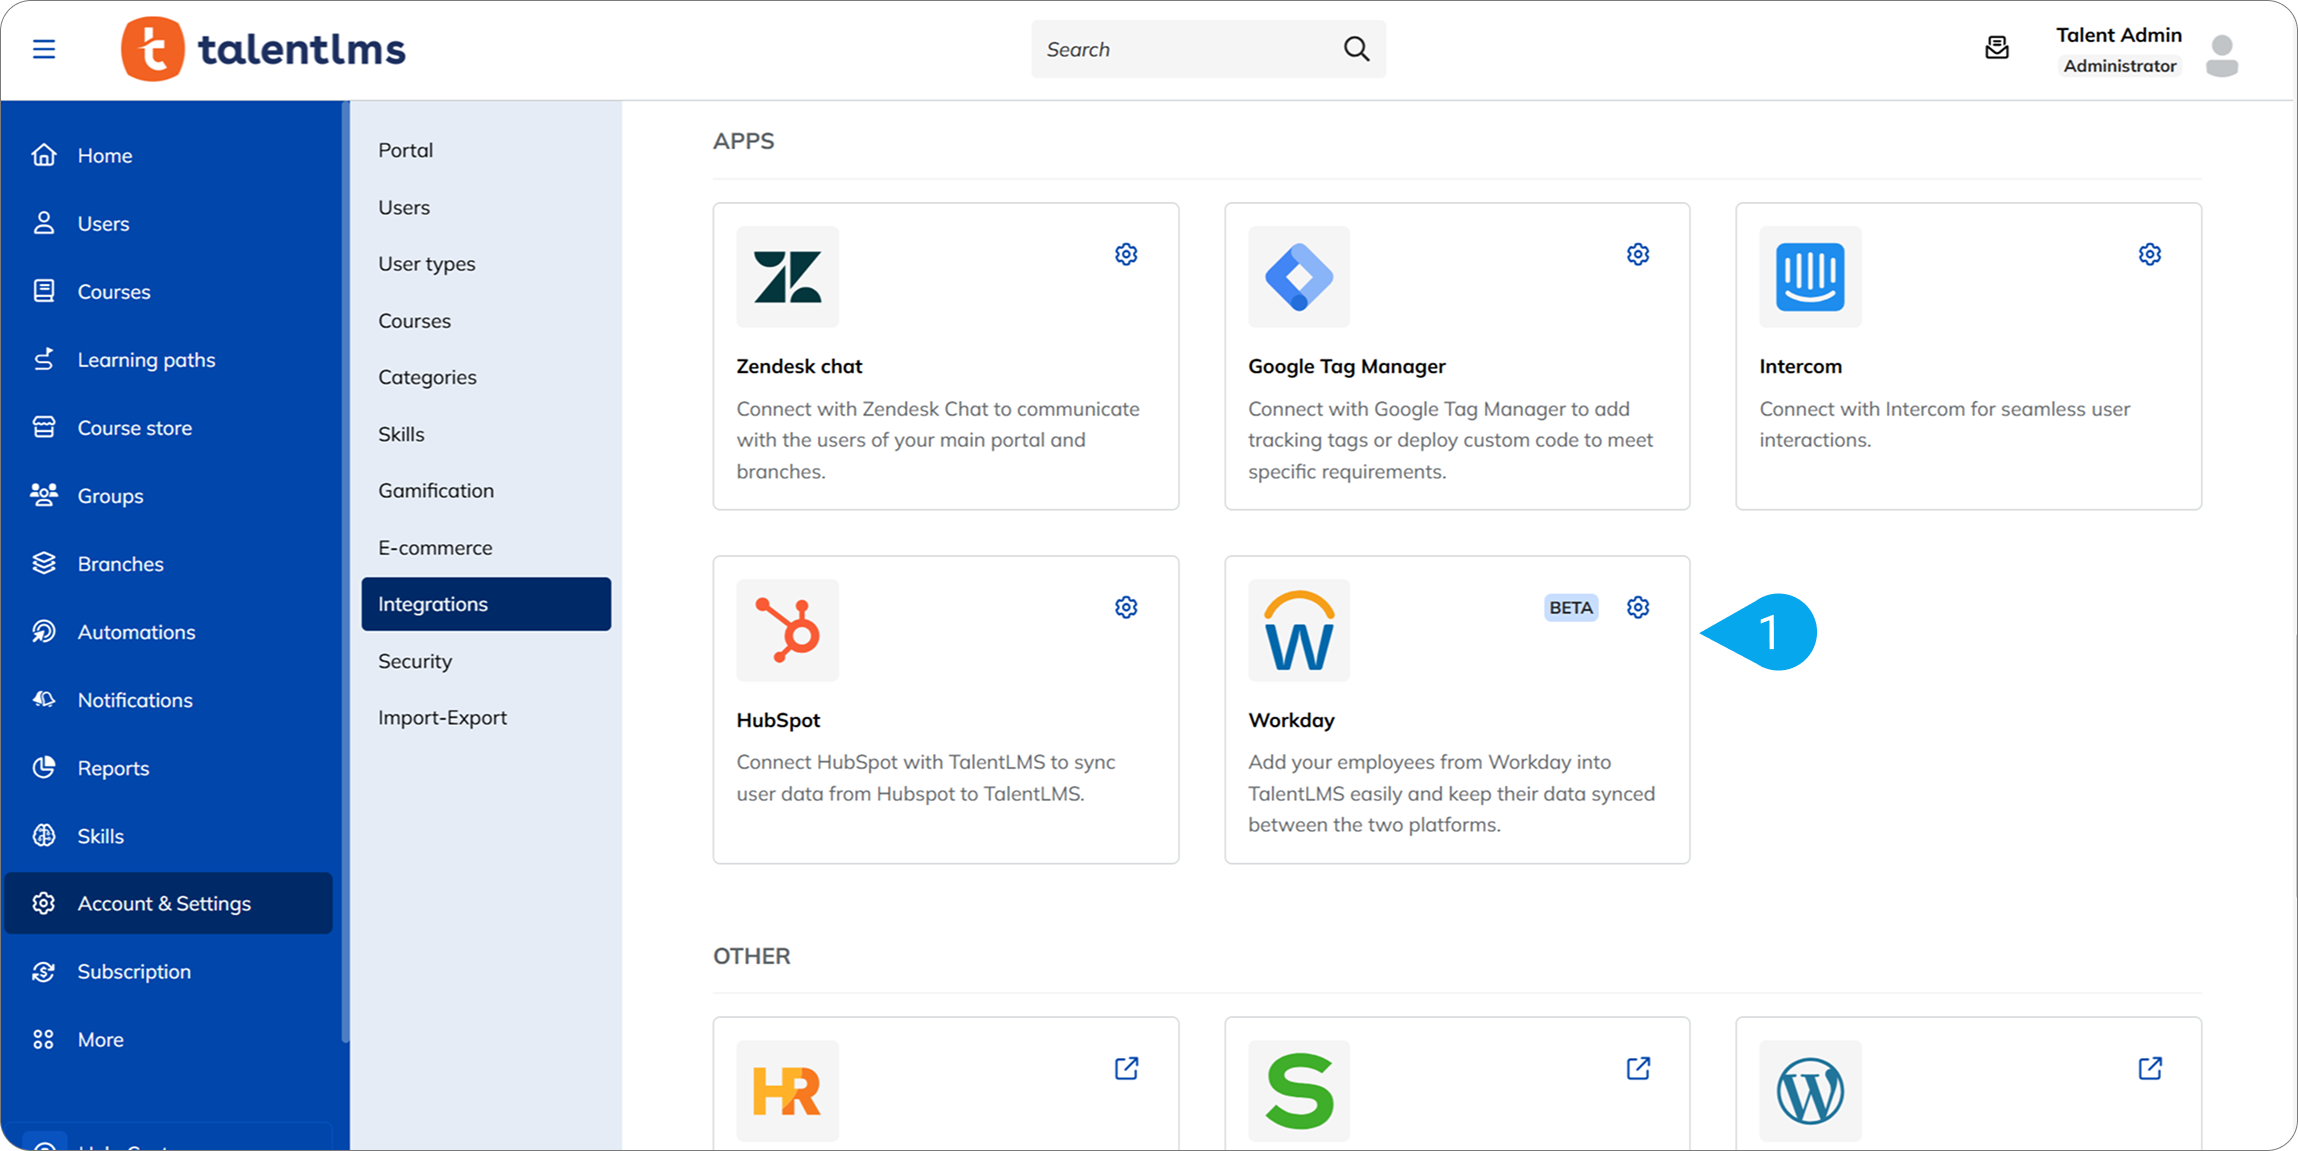Image resolution: width=2298 pixels, height=1151 pixels.
Task: Click the Workday logo
Action: click(x=1298, y=630)
